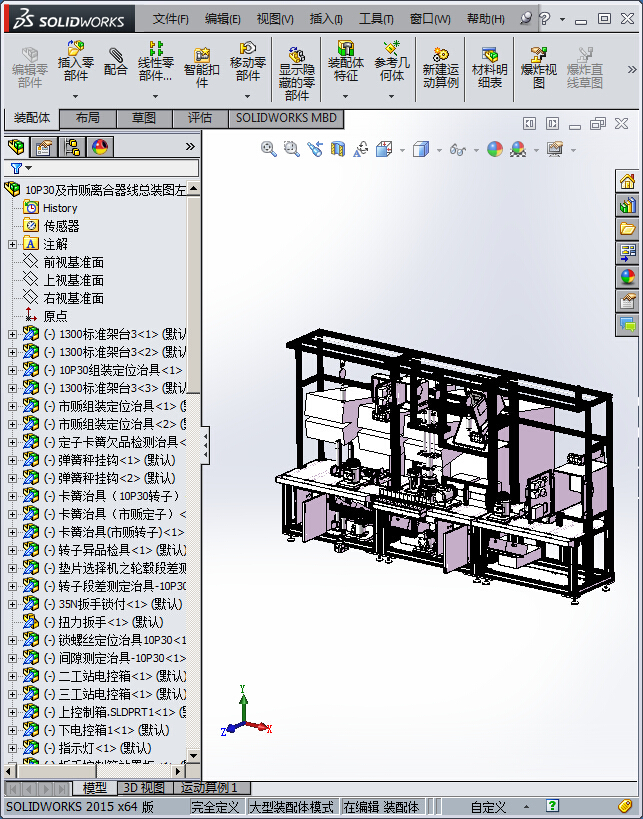Screen dimensions: 643x819
Task: Open the 视图(V) menu
Action: [x=275, y=19]
